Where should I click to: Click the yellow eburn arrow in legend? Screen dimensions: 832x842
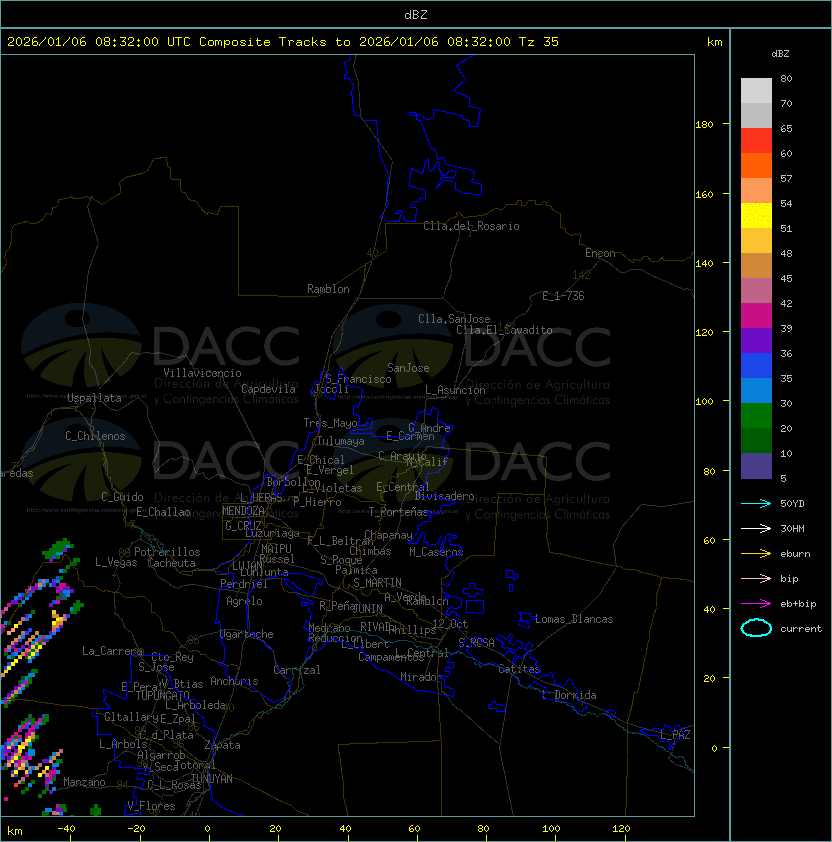[x=756, y=554]
